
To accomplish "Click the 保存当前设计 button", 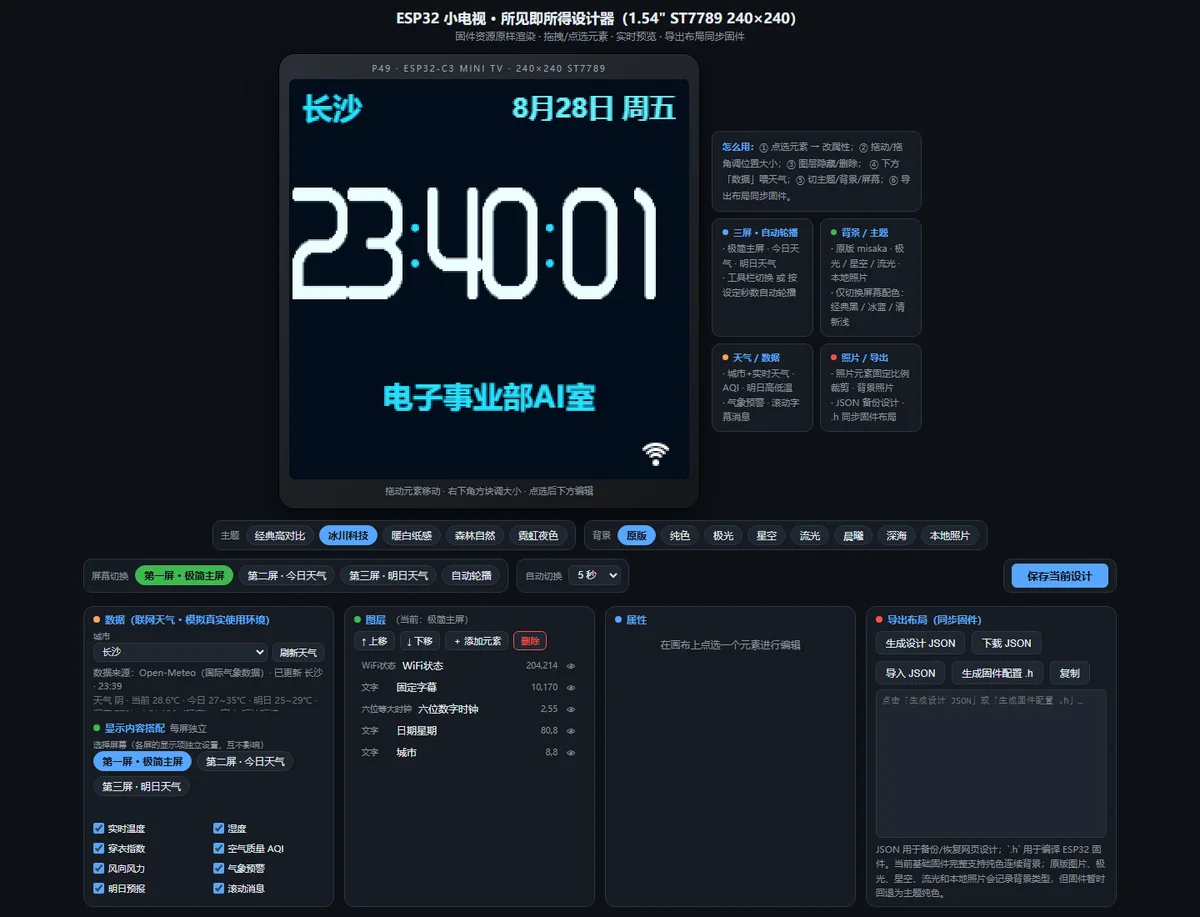I will pos(1060,576).
